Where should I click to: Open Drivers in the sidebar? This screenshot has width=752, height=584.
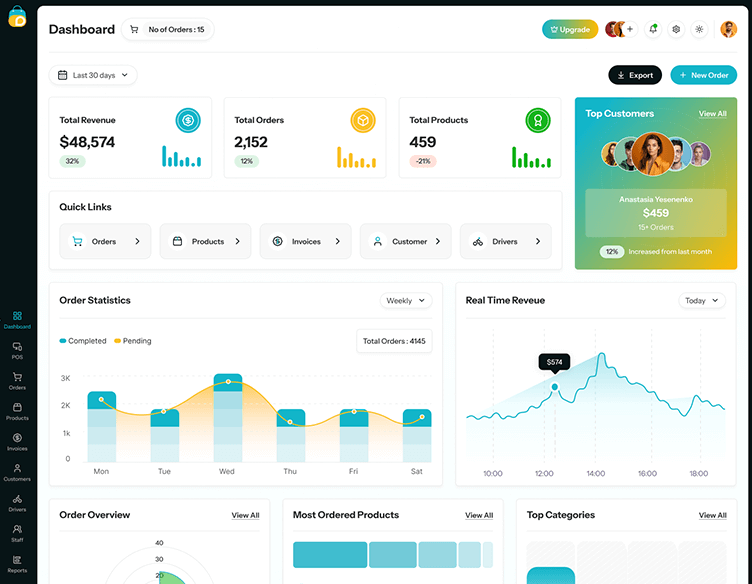(x=17, y=503)
